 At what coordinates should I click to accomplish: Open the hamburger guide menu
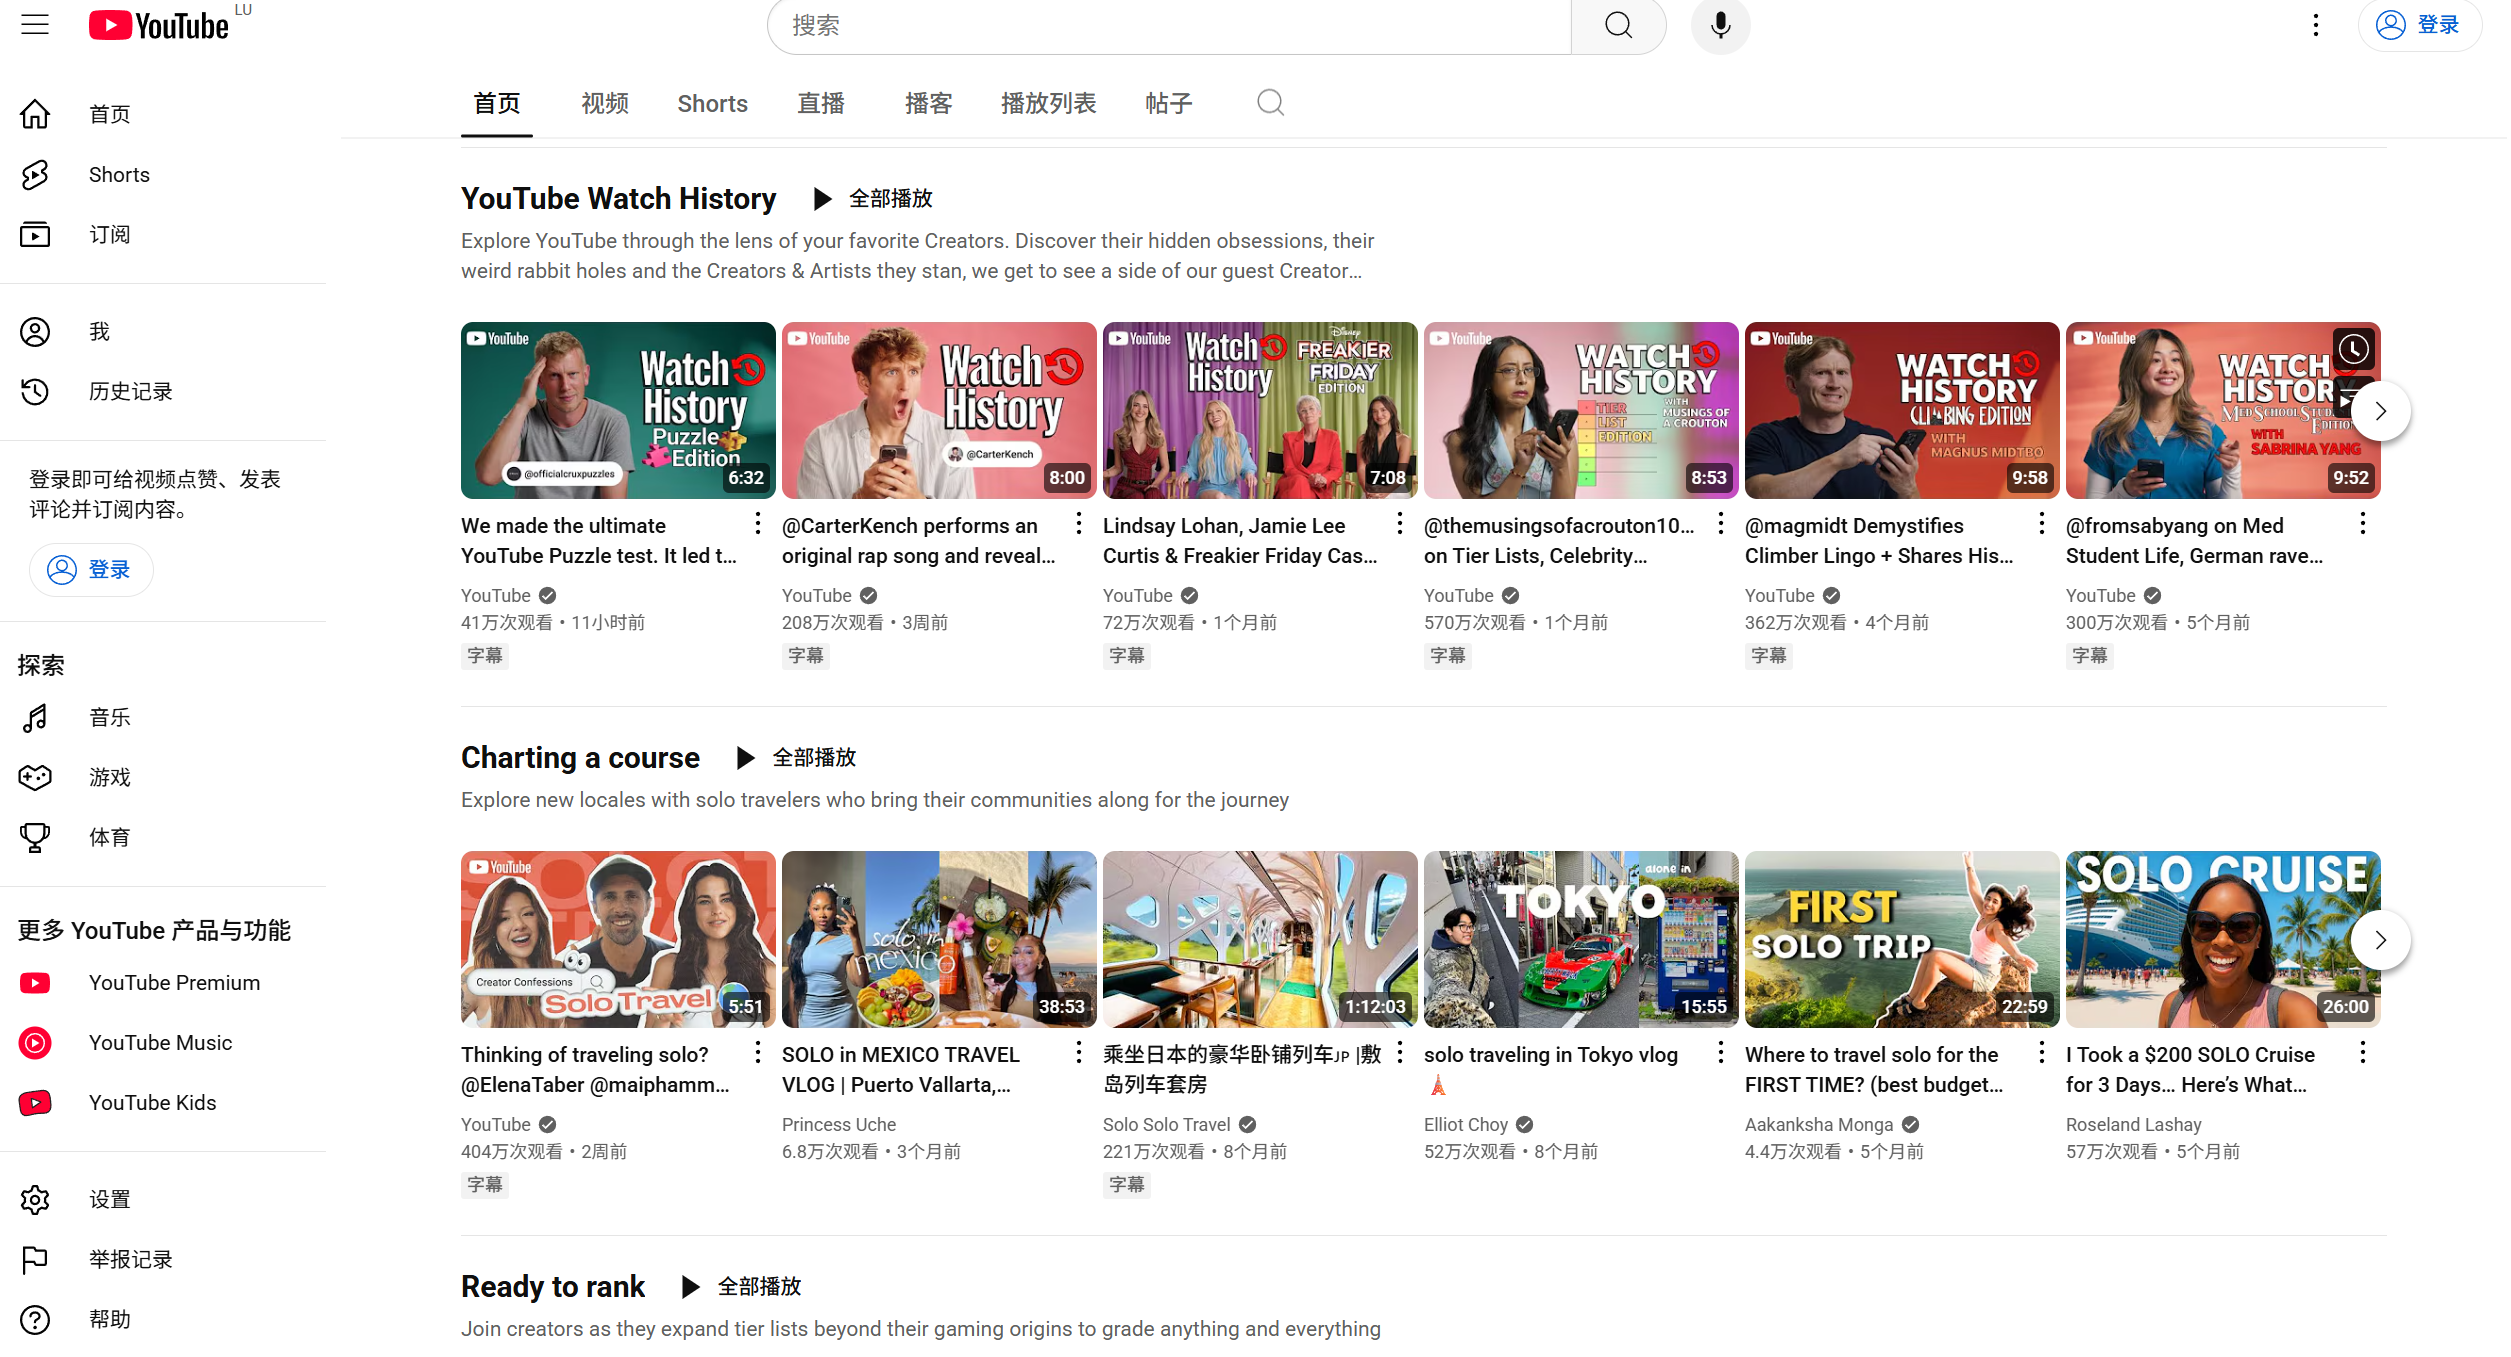point(35,25)
